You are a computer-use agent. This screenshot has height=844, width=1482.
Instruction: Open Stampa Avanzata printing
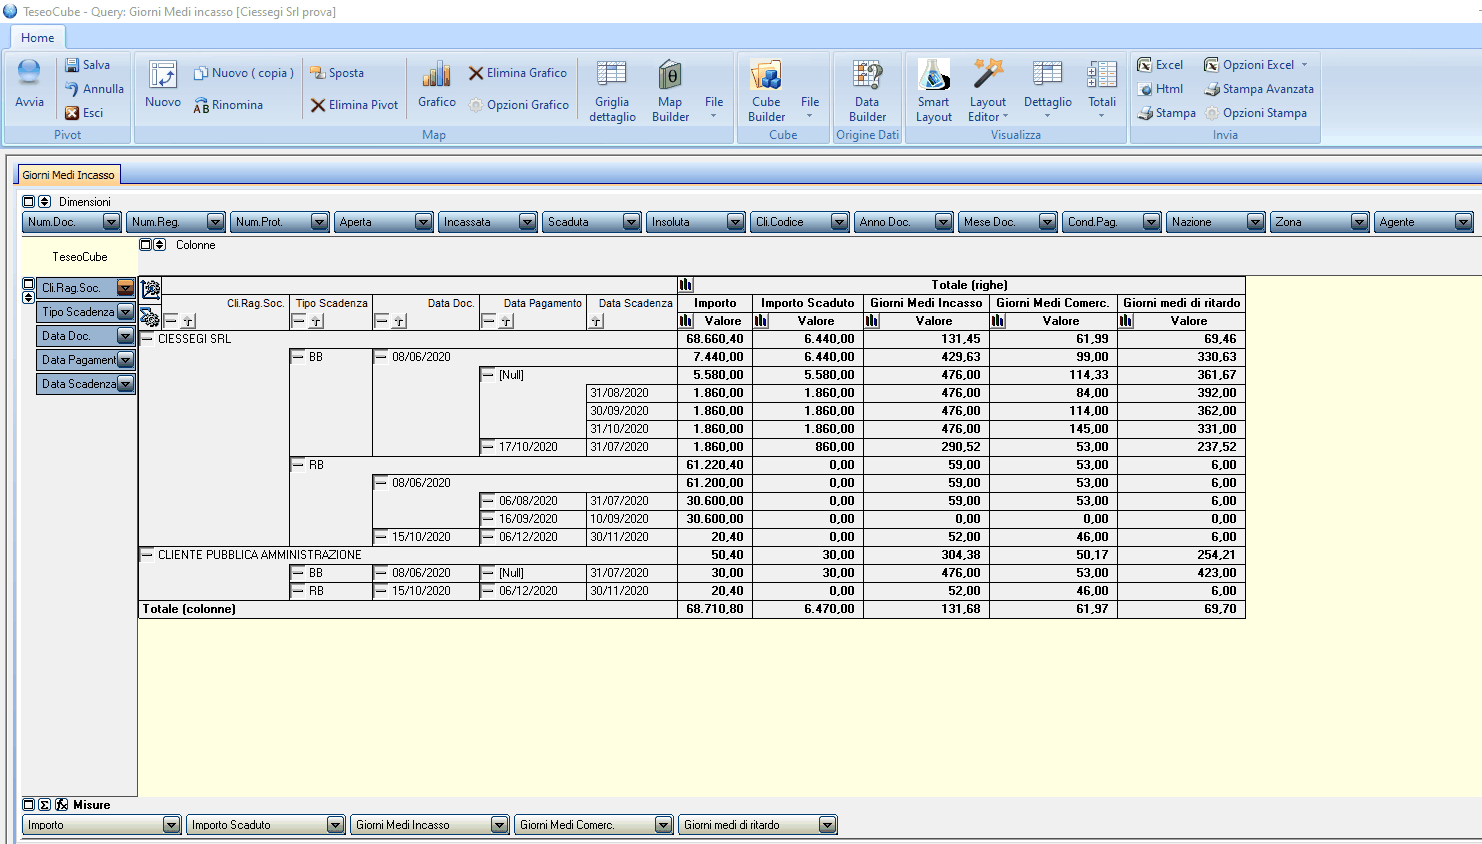click(1259, 89)
